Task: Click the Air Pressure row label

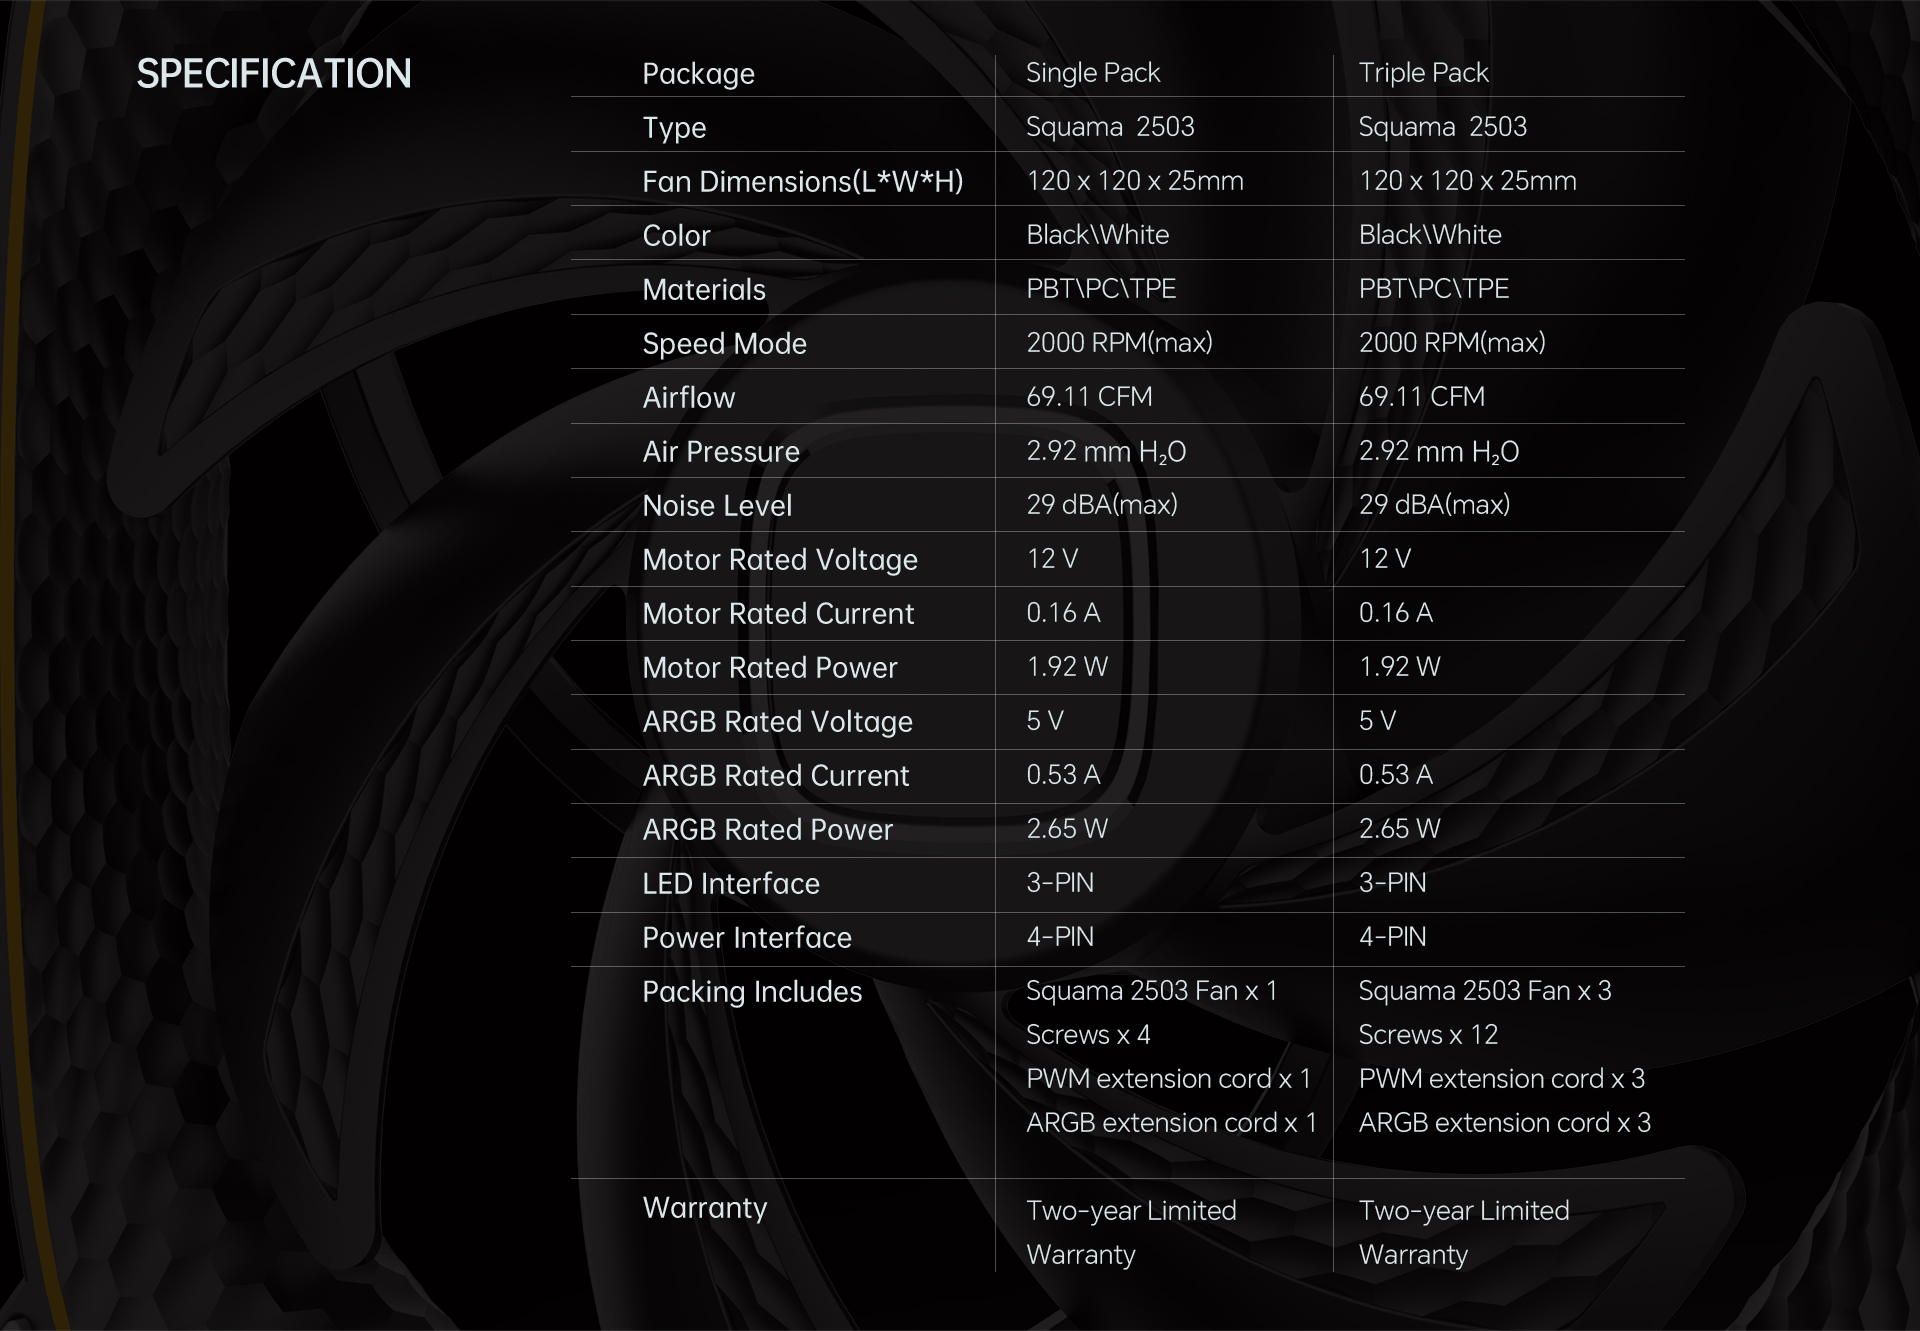Action: (720, 452)
